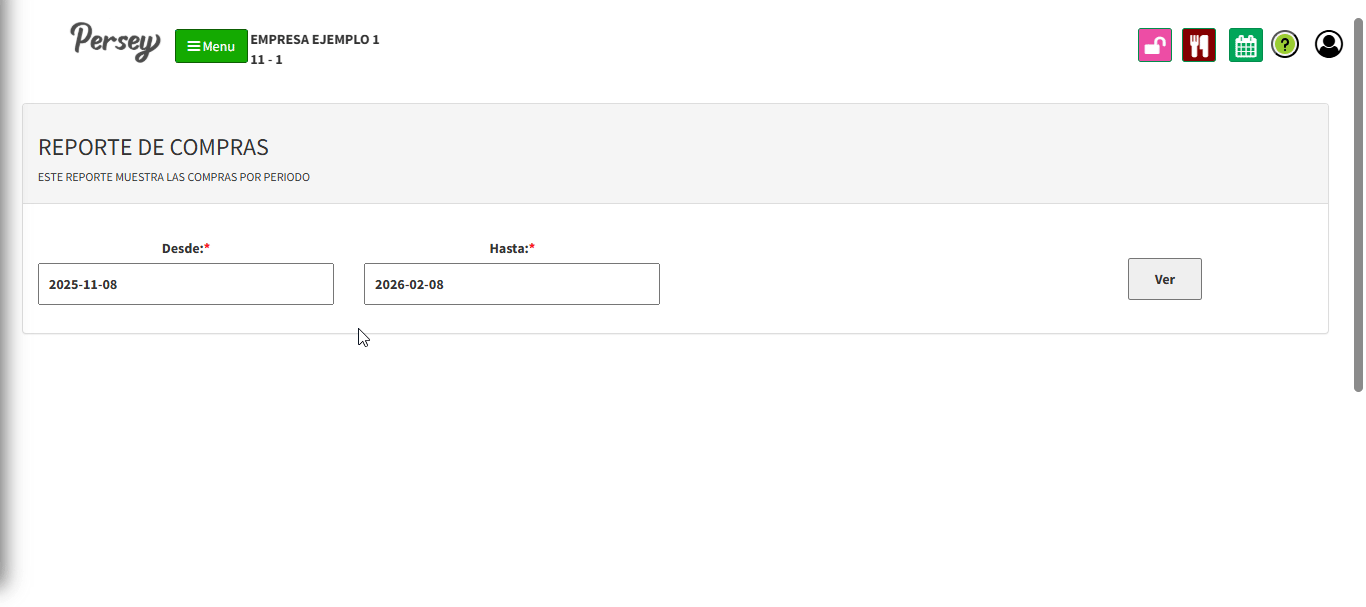
Task: Click the EMPRESA EJEMPLO 1 company name
Action: click(x=314, y=40)
